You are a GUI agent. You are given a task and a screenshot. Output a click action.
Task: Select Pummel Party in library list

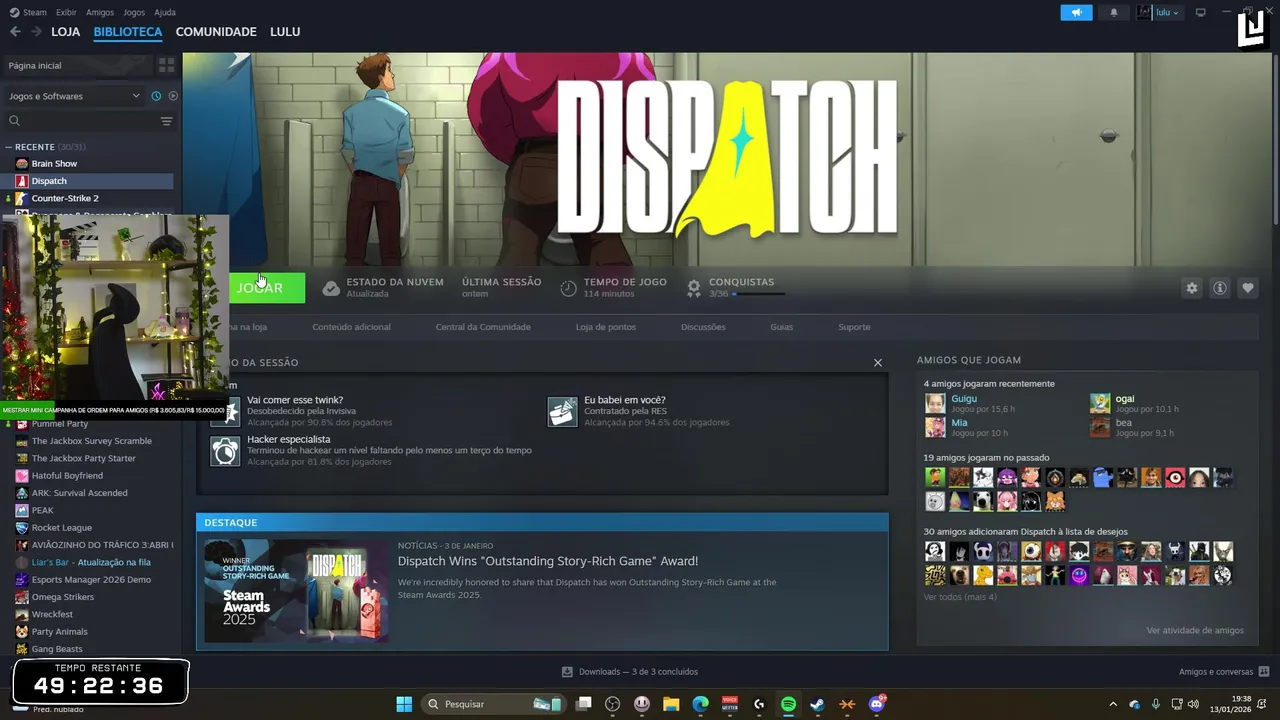[60, 424]
